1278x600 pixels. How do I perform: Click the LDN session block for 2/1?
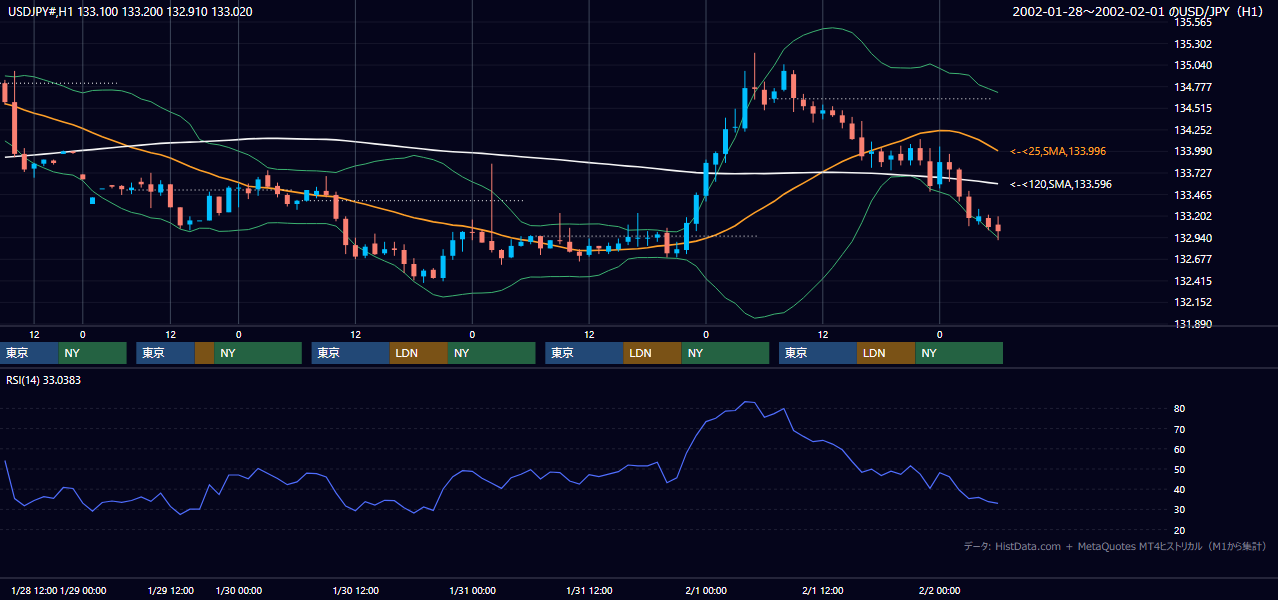(886, 353)
